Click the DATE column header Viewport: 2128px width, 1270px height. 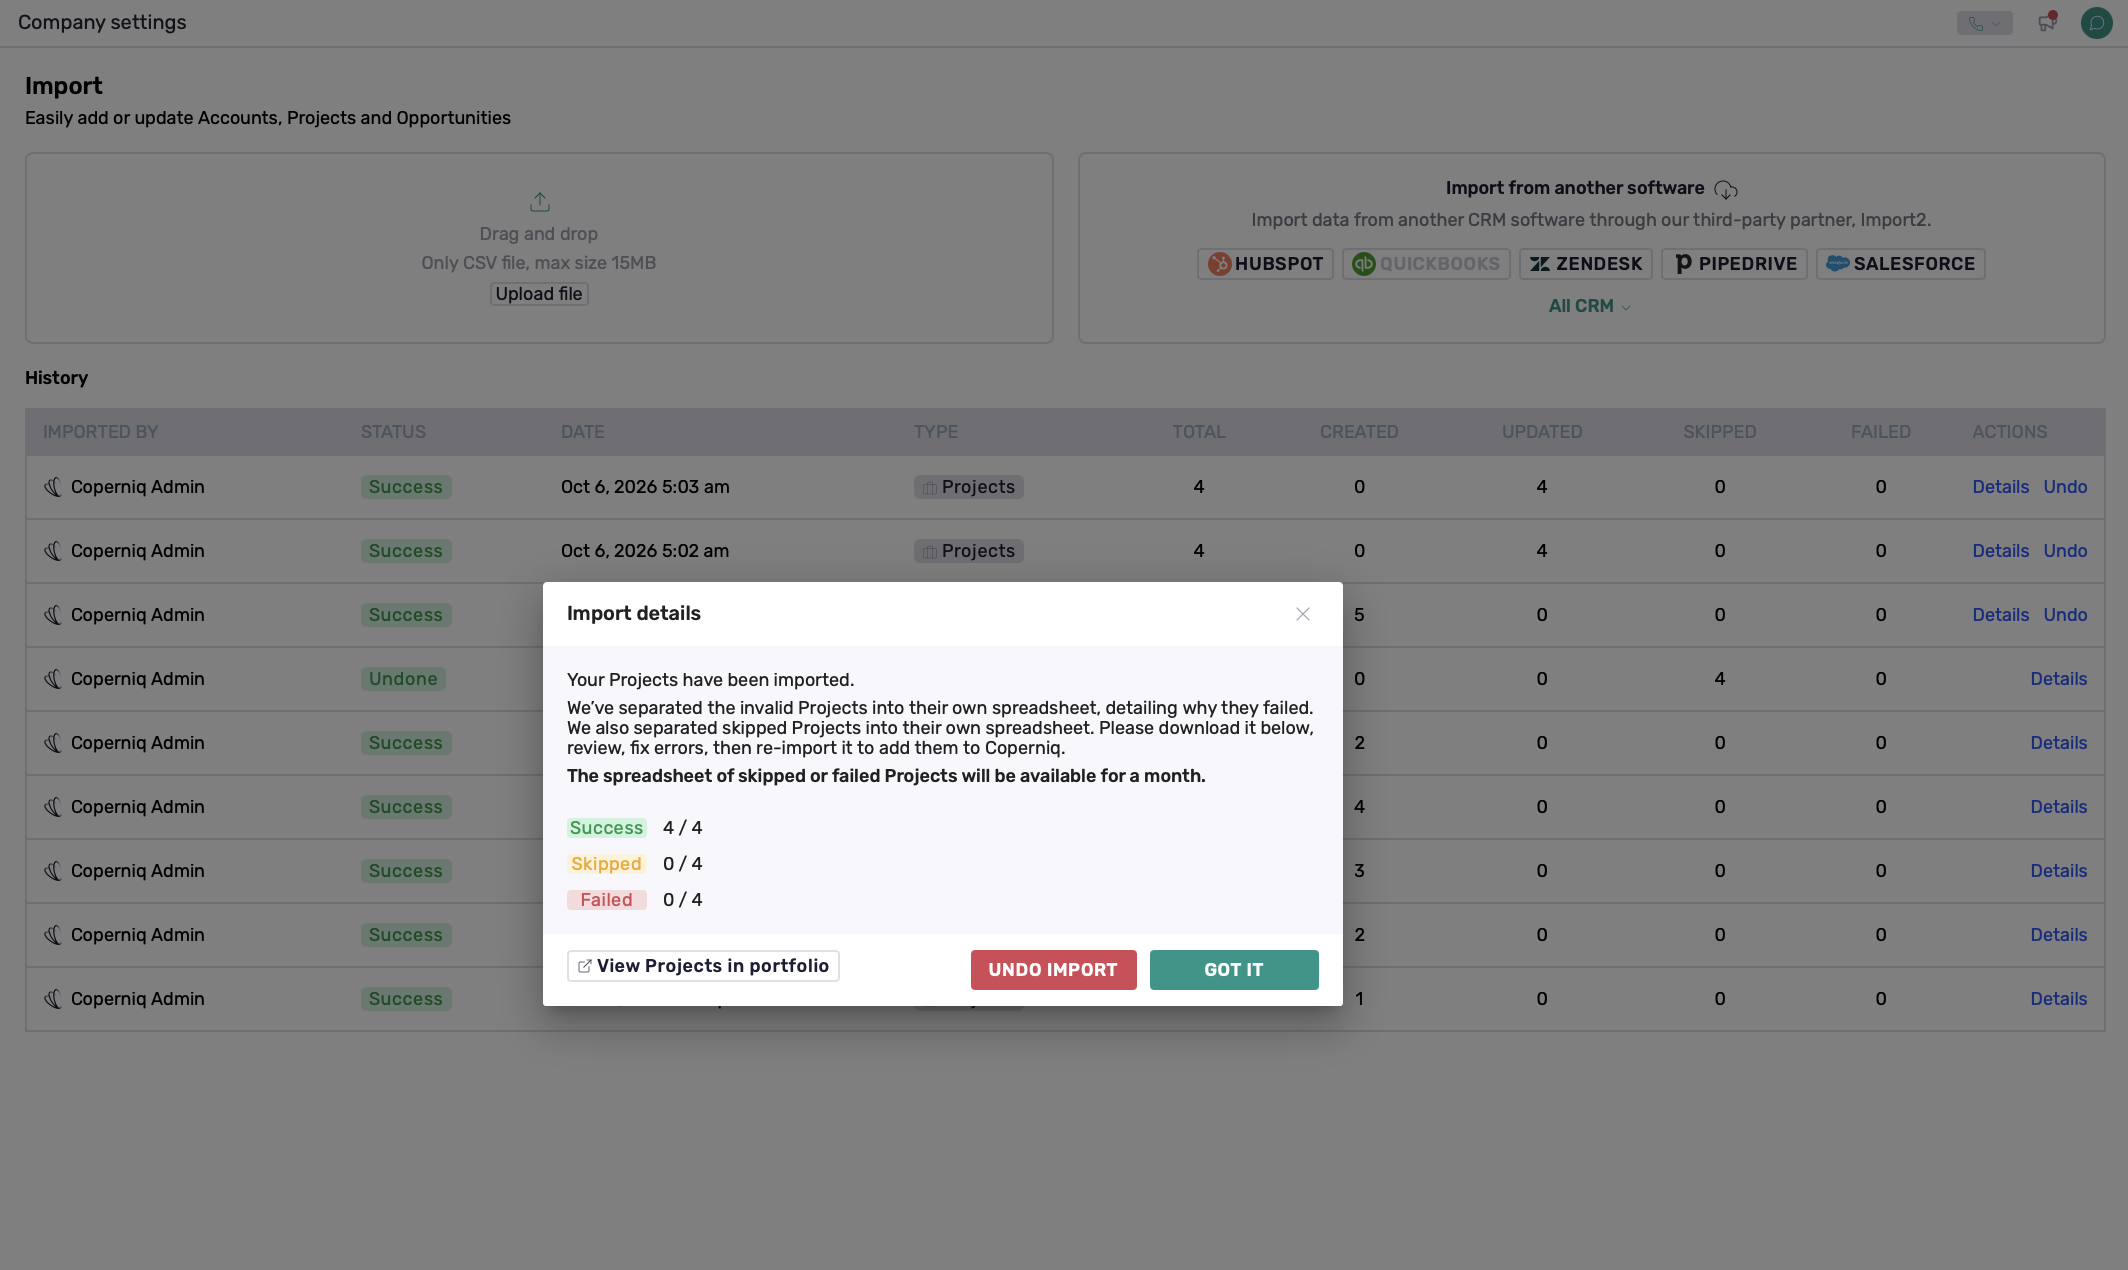coord(582,432)
